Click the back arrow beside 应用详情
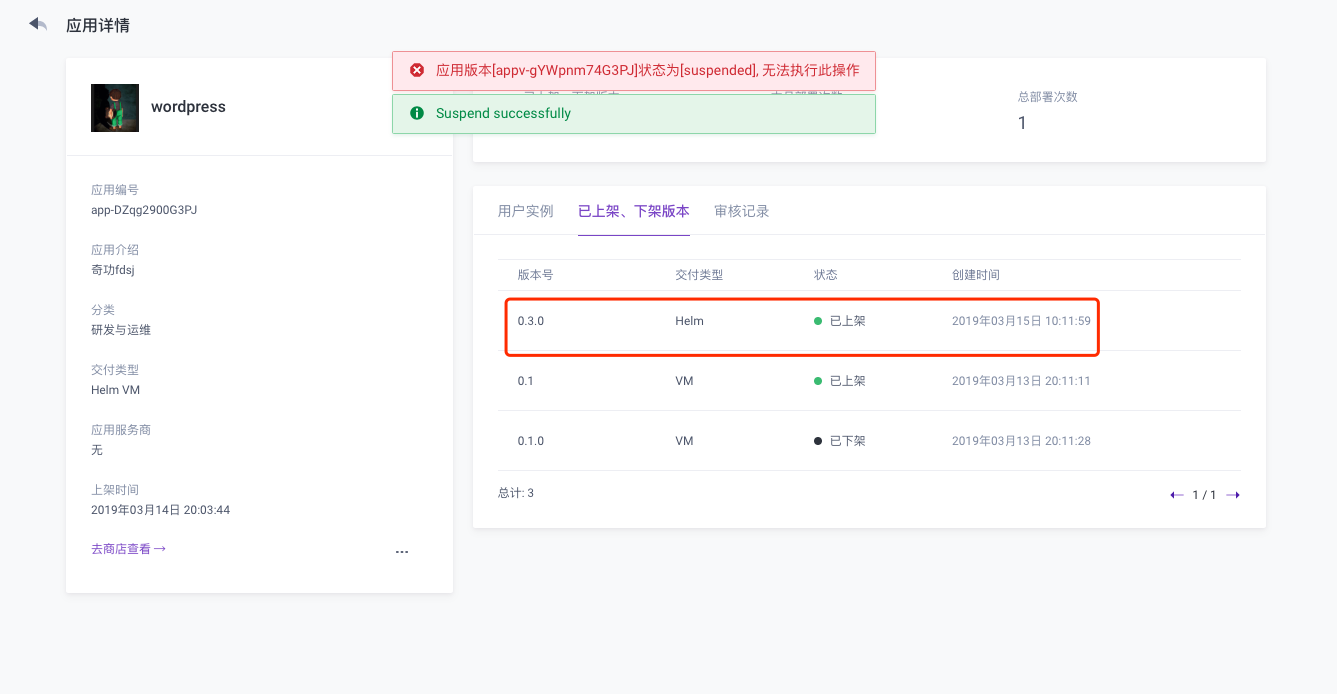Viewport: 1337px width, 694px height. [x=37, y=24]
